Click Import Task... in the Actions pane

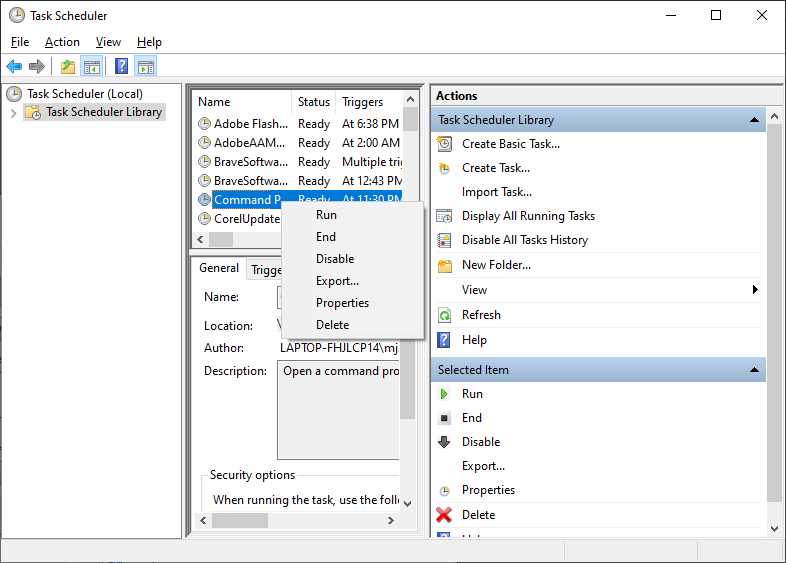tap(496, 192)
